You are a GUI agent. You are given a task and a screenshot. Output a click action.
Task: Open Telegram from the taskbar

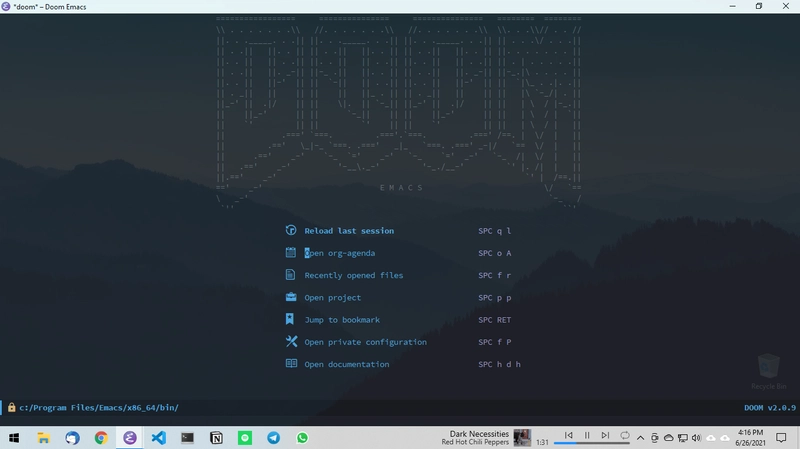pyautogui.click(x=273, y=438)
